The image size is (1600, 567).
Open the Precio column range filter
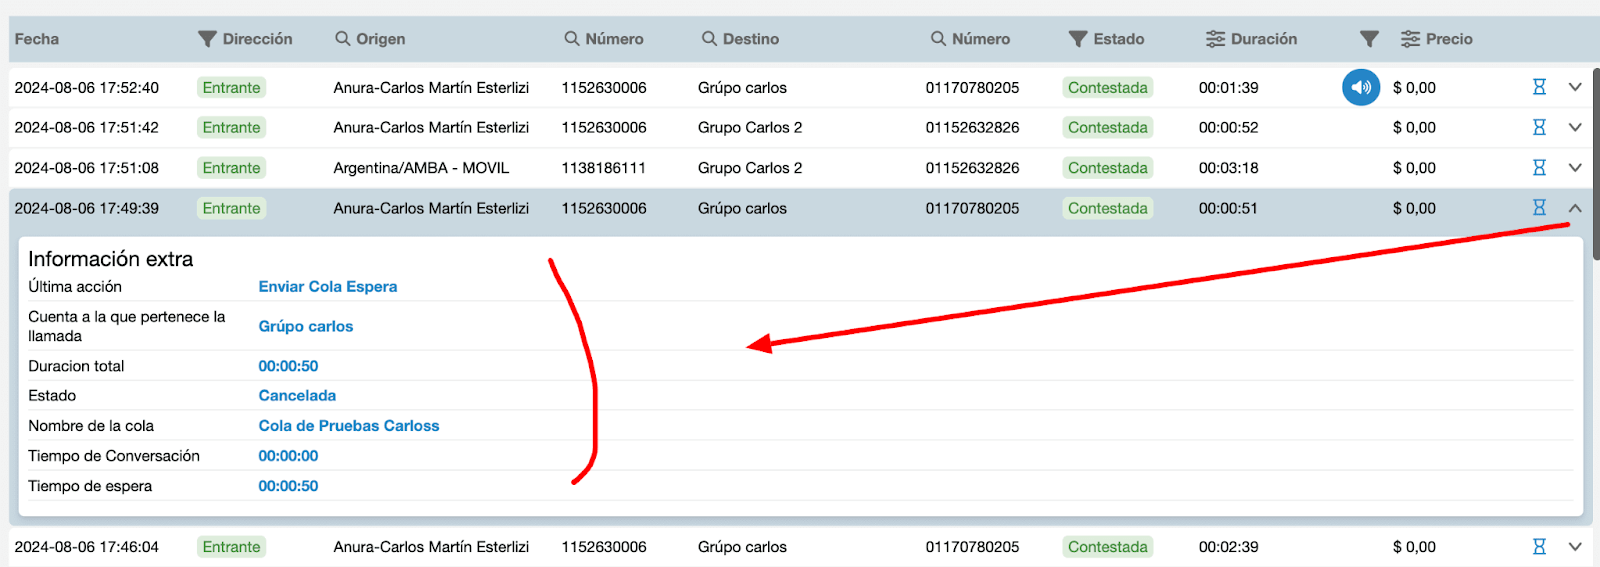[x=1410, y=39]
